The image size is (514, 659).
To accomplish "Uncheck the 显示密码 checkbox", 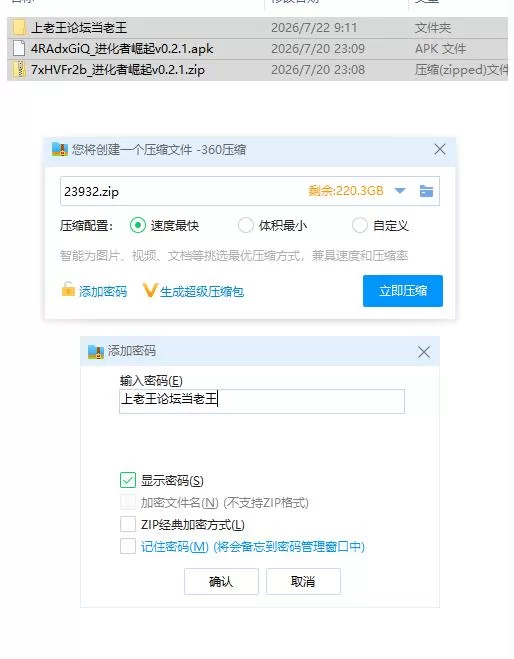I will pos(128,480).
